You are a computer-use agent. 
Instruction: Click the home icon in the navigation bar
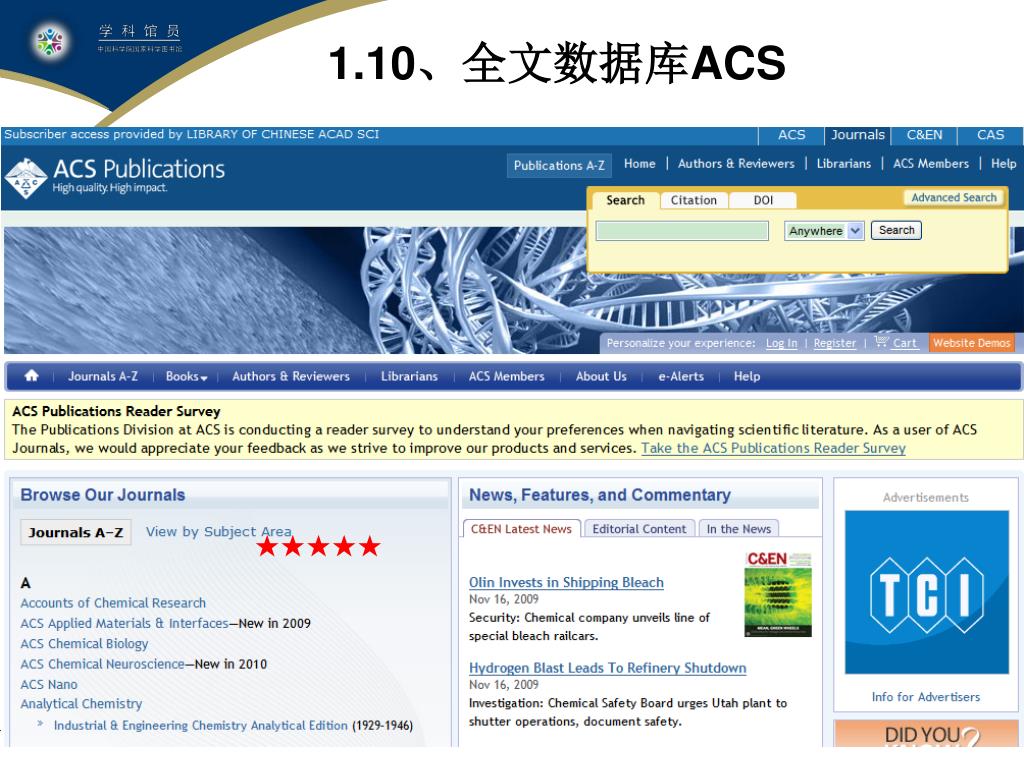point(31,376)
